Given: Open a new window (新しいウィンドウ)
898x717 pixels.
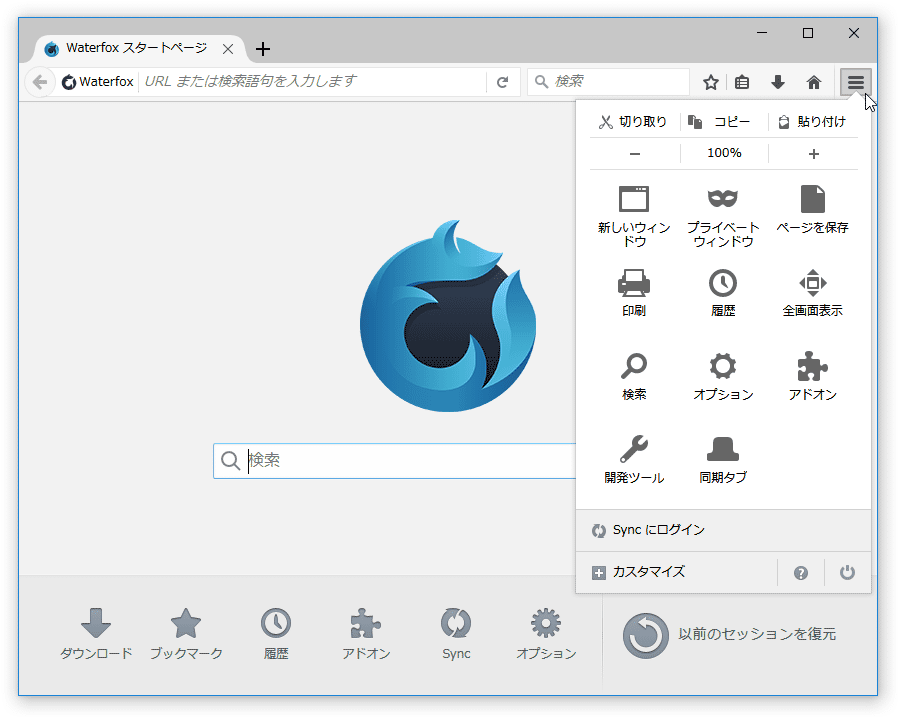Looking at the screenshot, I should (x=634, y=216).
